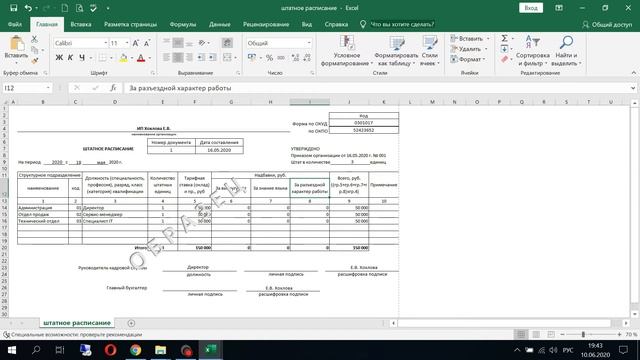Activate the Format Painter brush
Image resolution: width=640 pixels, height=360 pixels.
(x=35, y=60)
